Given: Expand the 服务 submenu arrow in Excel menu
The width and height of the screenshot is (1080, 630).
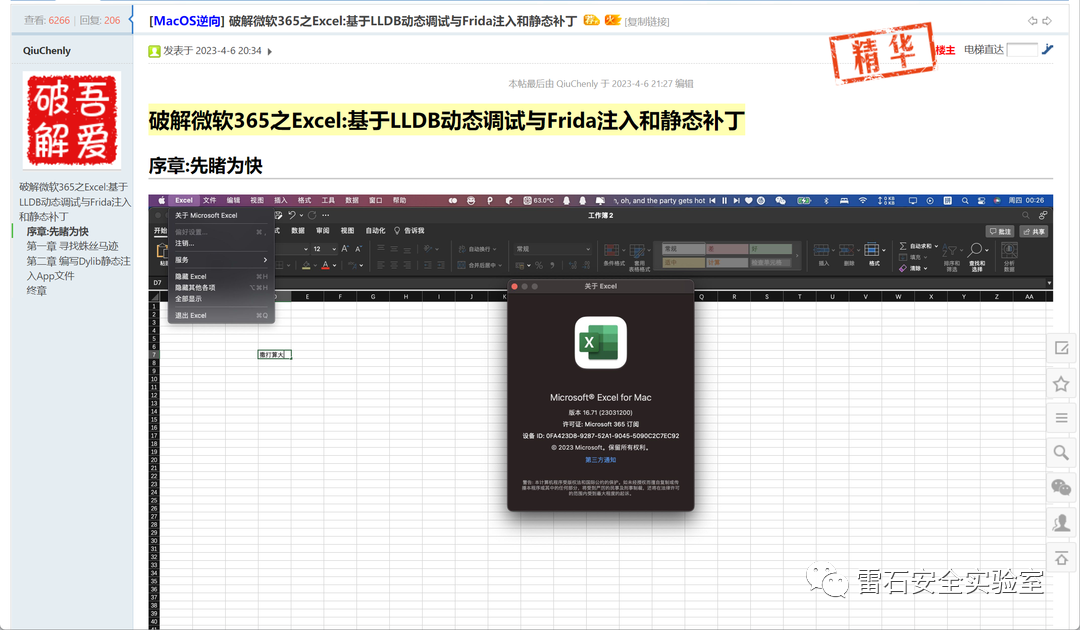Looking at the screenshot, I should point(265,260).
